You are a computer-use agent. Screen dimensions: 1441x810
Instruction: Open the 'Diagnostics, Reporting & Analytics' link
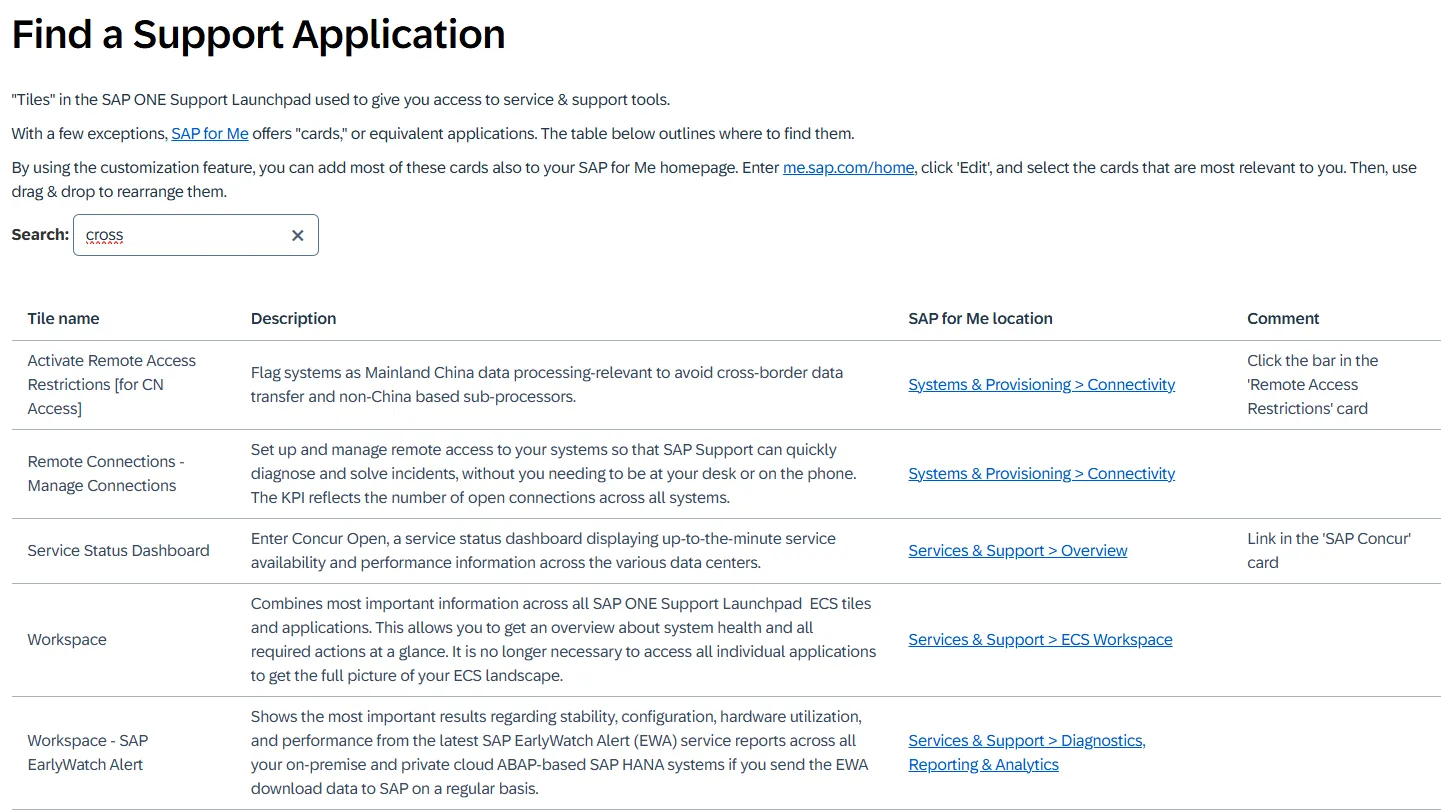click(x=1026, y=752)
